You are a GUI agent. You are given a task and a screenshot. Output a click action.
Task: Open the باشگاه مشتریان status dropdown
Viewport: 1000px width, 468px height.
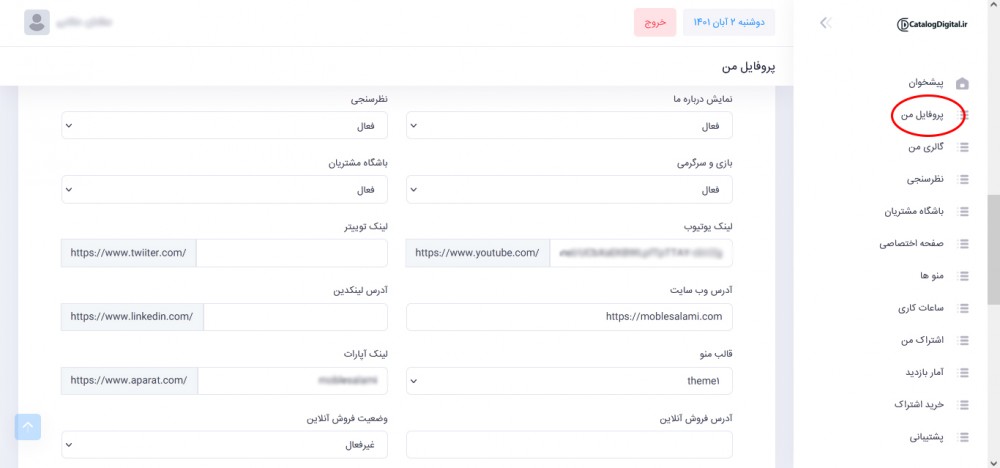coord(224,189)
